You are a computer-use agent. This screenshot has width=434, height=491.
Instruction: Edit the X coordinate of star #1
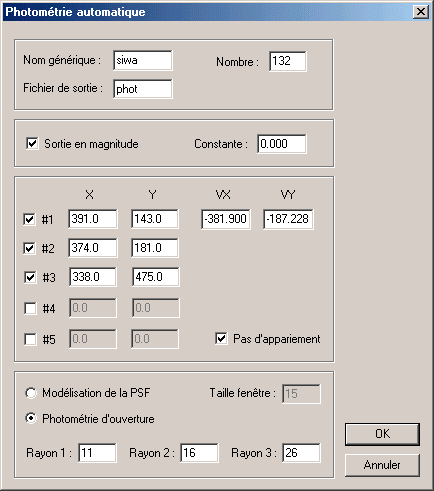coord(93,219)
